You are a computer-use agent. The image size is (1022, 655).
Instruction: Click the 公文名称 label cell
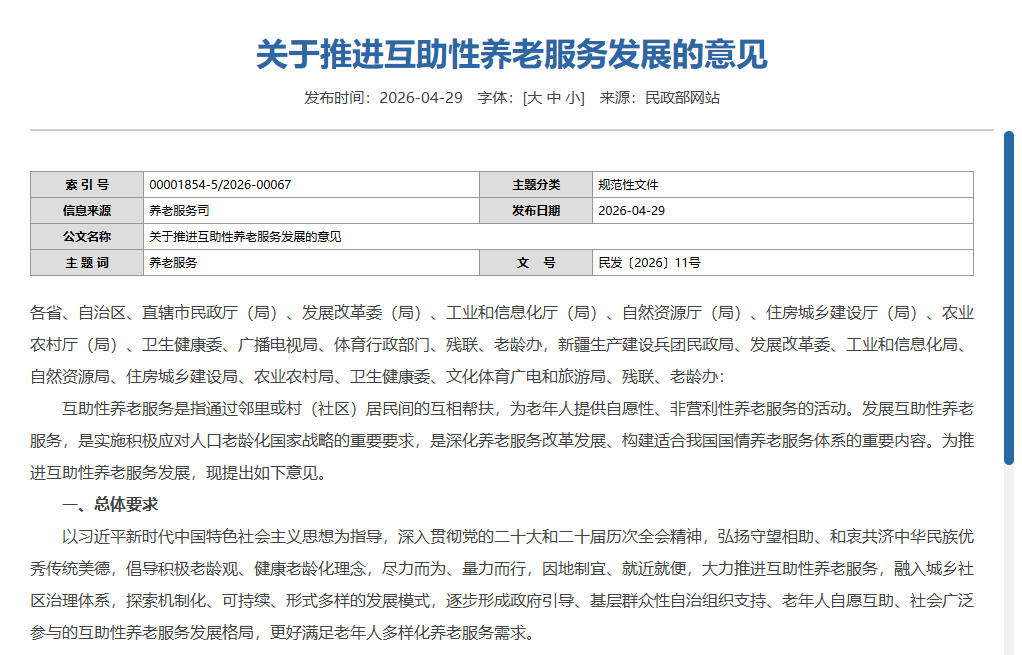pyautogui.click(x=87, y=237)
